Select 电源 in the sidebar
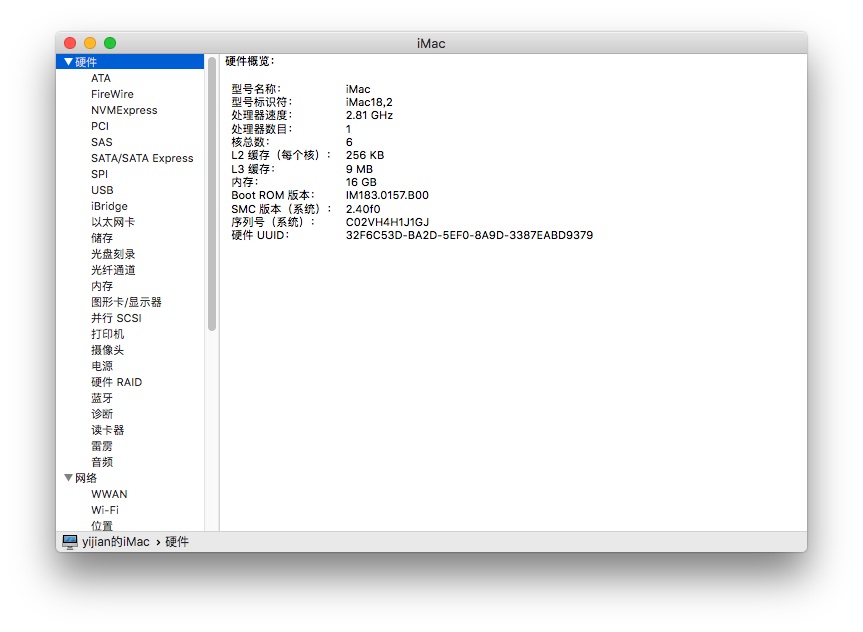The height and width of the screenshot is (632, 863). 102,366
